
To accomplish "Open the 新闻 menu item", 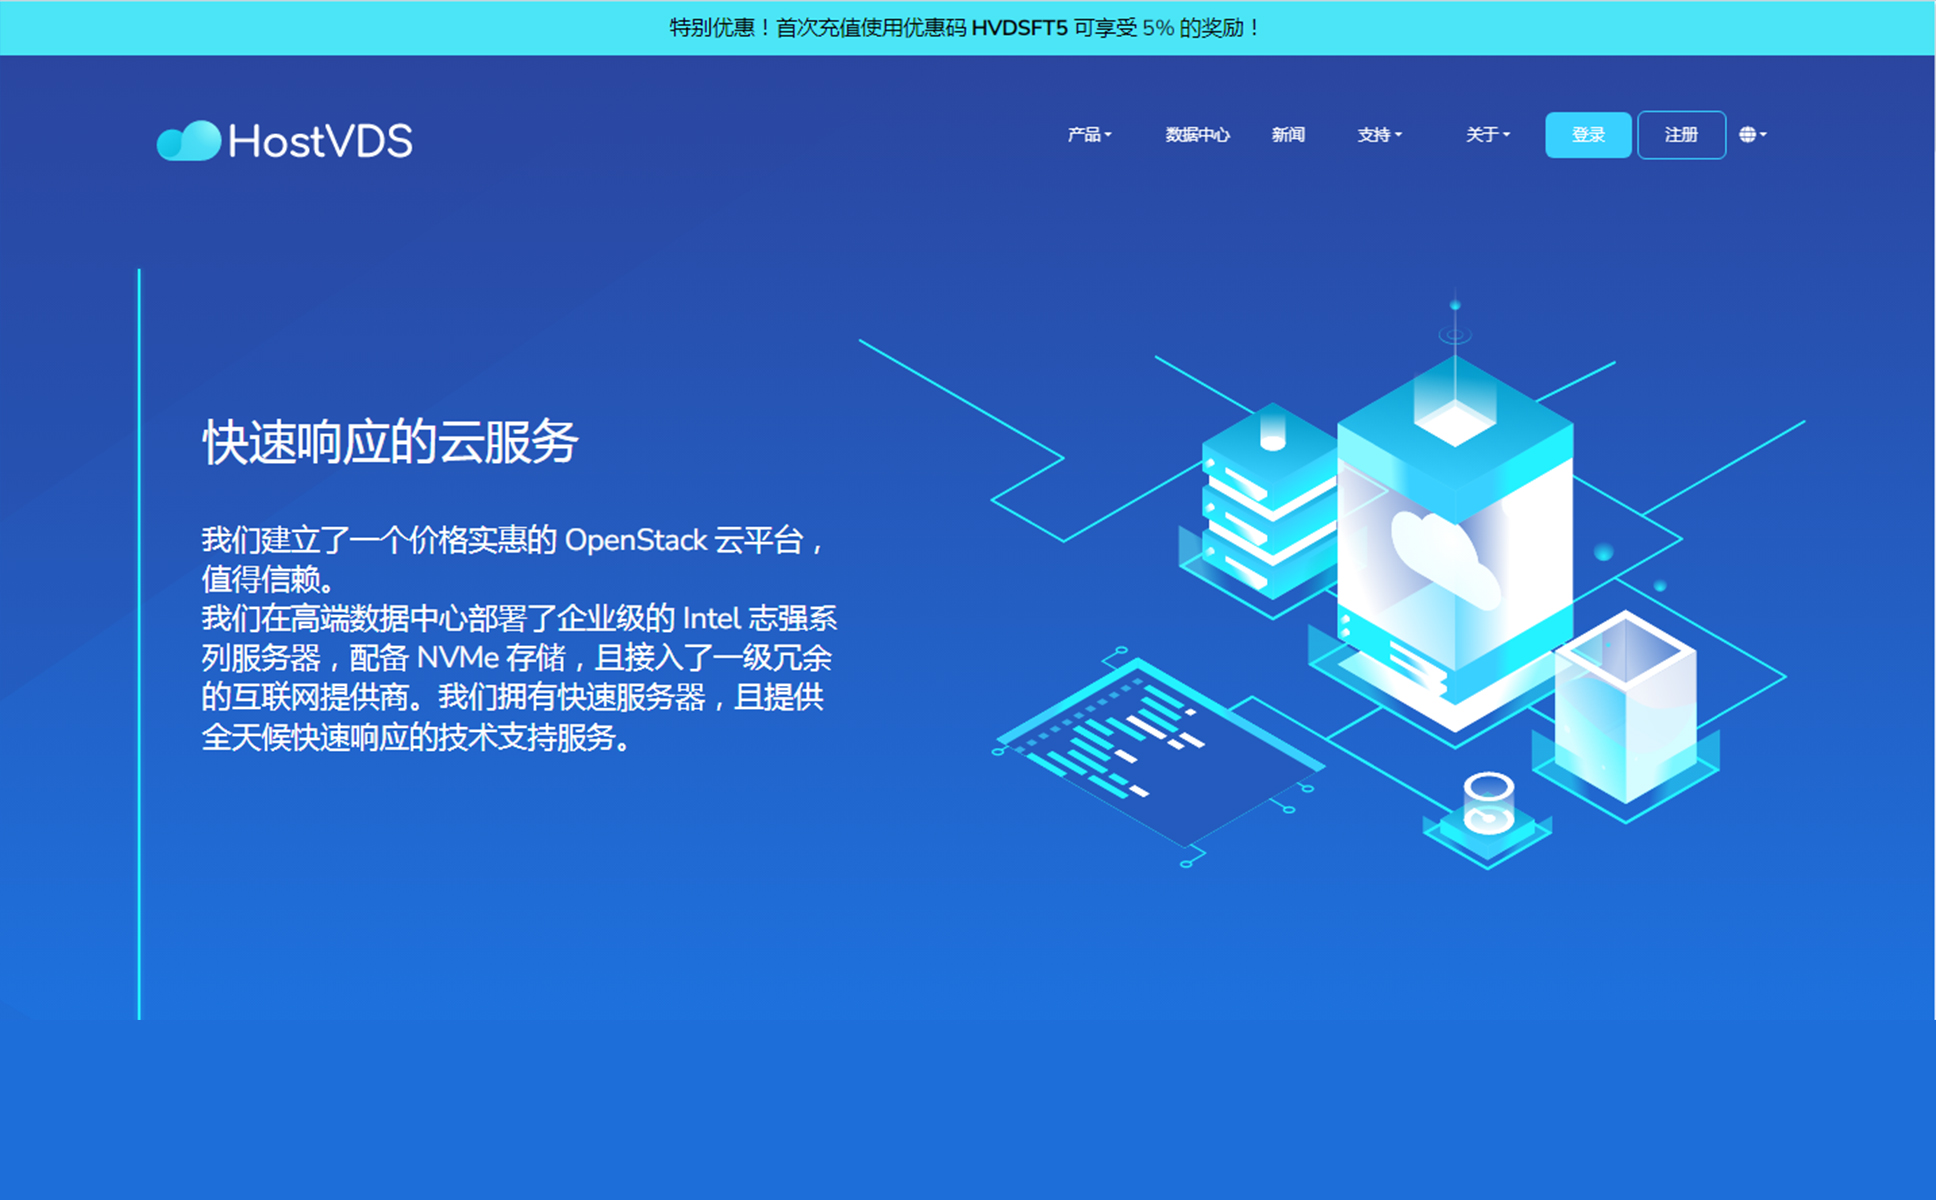I will click(x=1288, y=135).
